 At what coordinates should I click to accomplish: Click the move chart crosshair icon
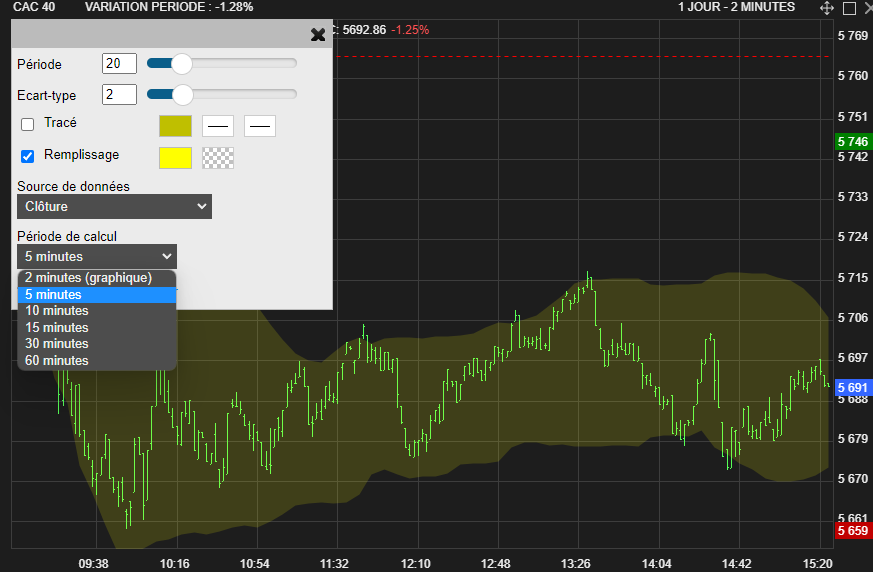point(827,8)
